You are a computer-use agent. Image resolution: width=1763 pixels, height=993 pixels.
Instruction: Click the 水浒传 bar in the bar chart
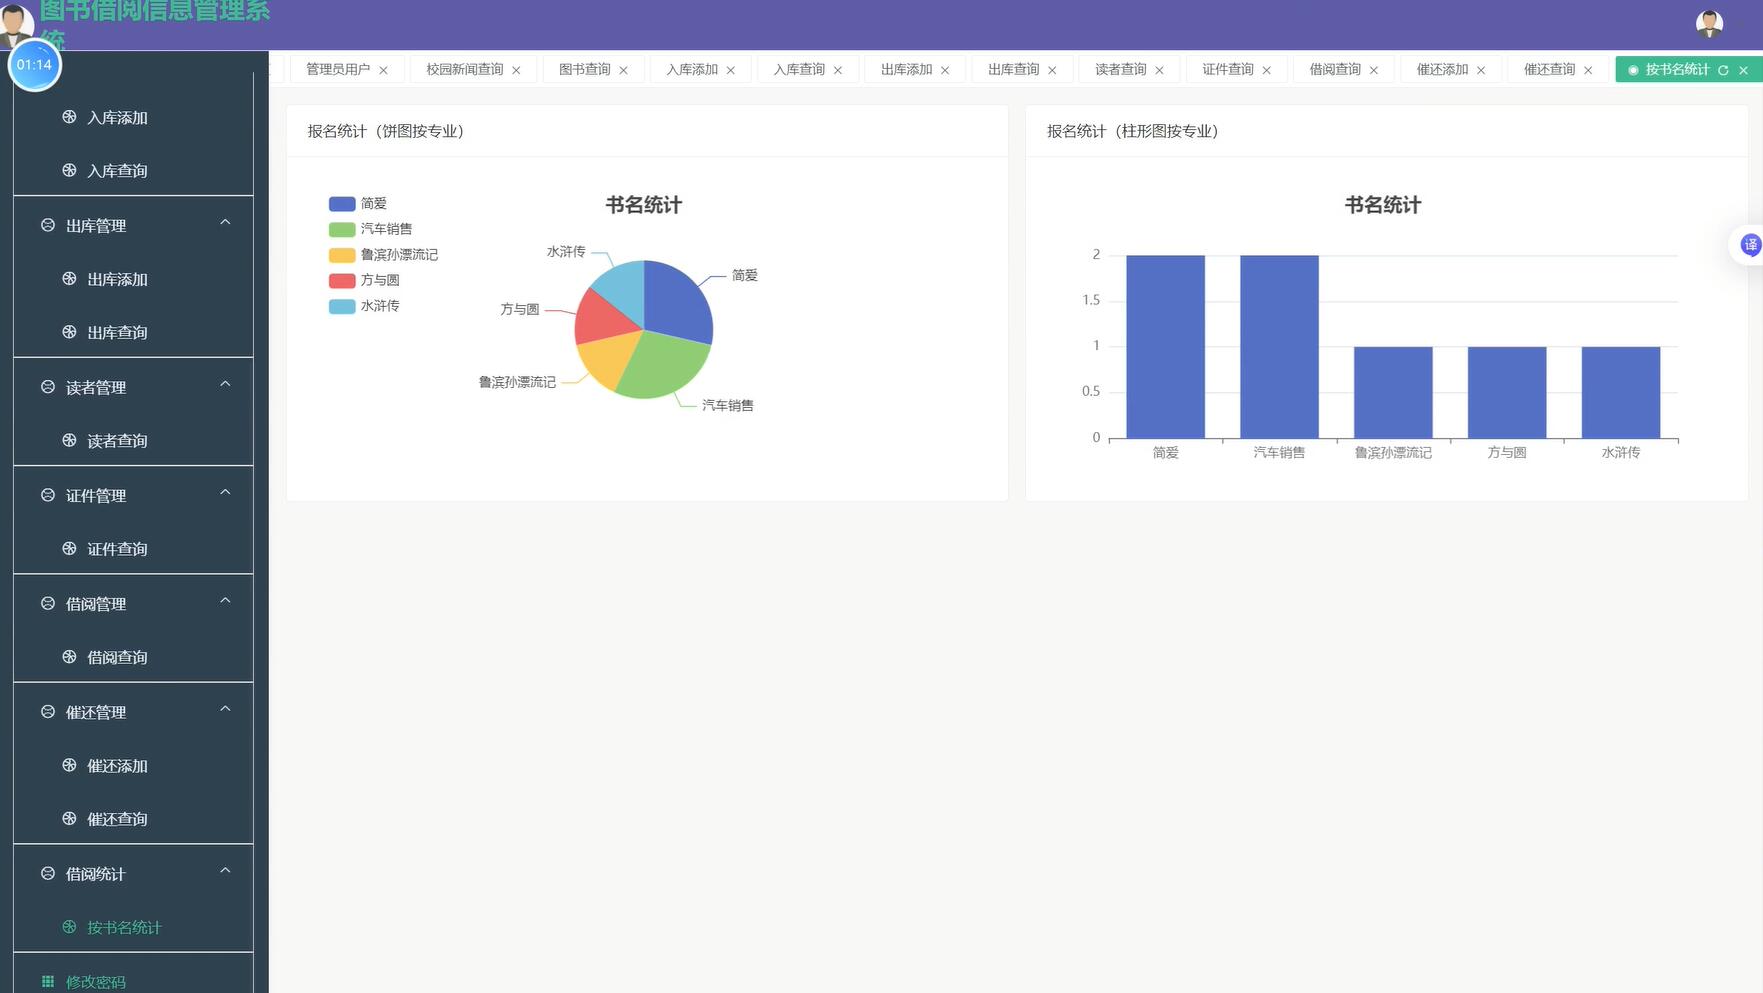pyautogui.click(x=1621, y=392)
